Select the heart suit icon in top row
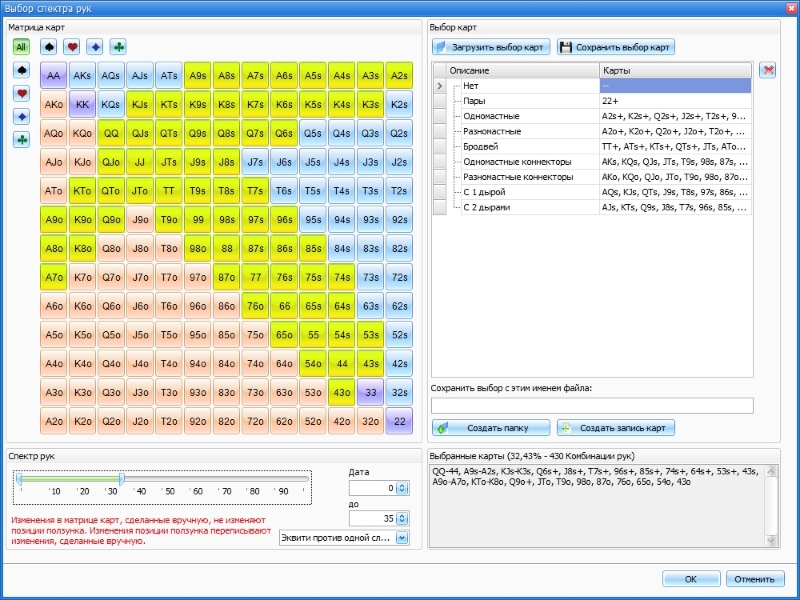Viewport: 800px width, 600px height. click(x=72, y=47)
